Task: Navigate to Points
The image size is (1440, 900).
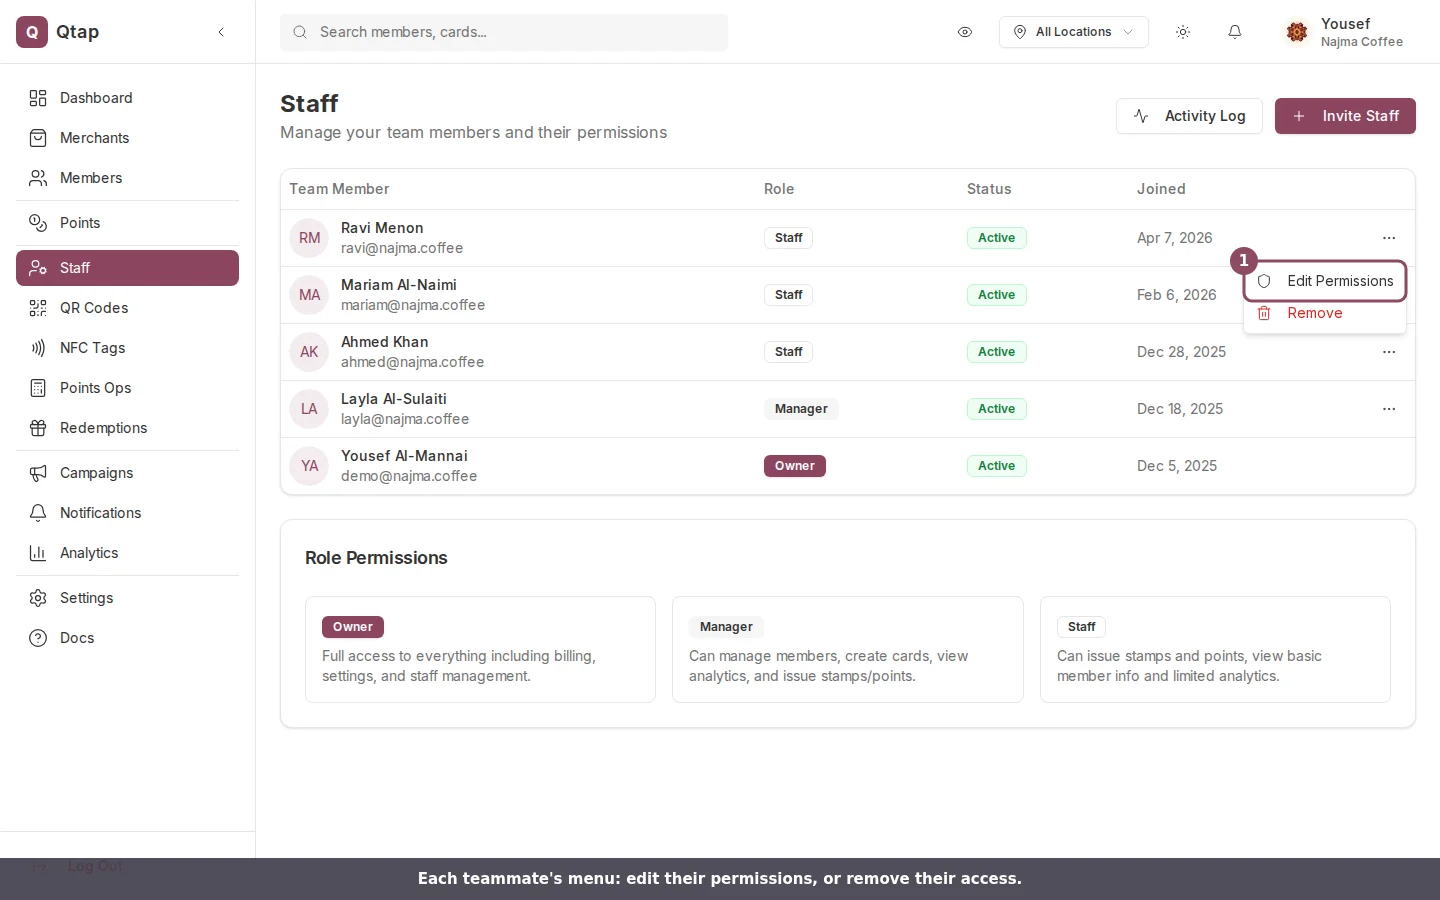Action: coord(127,223)
